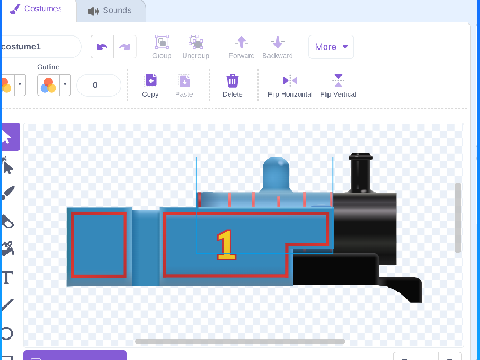Image resolution: width=480 pixels, height=360 pixels.
Task: Expand the Outline color dropdown arrow
Action: click(x=65, y=85)
